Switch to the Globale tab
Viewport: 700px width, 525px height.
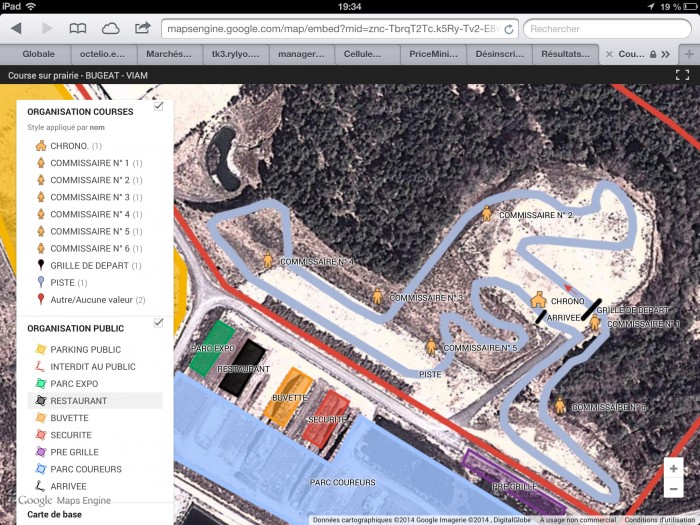coord(38,54)
